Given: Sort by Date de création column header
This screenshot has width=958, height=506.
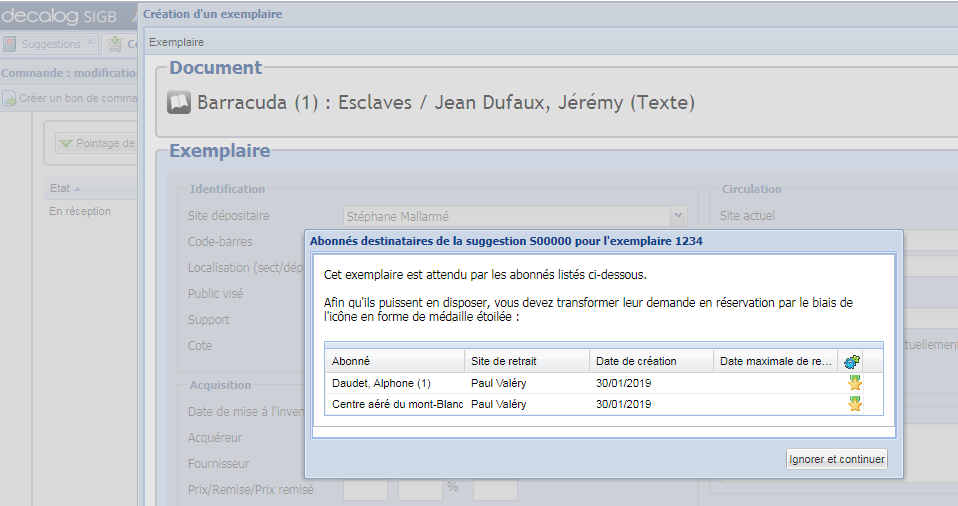Looking at the screenshot, I should click(652, 361).
